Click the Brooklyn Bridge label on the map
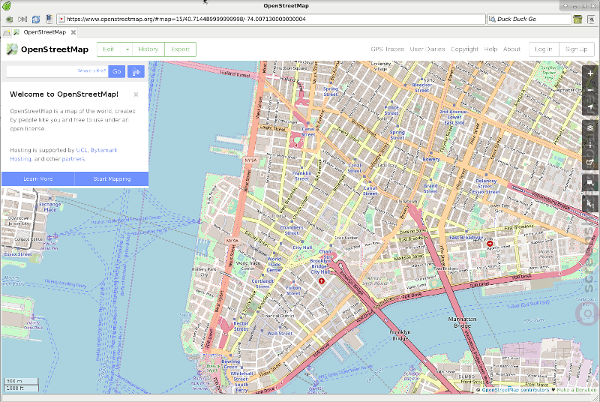 click(400, 335)
